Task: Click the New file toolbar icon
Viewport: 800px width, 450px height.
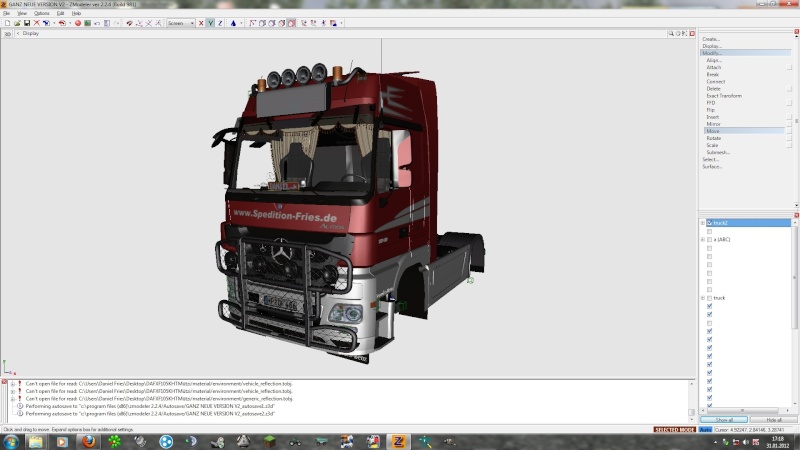Action: pyautogui.click(x=7, y=23)
